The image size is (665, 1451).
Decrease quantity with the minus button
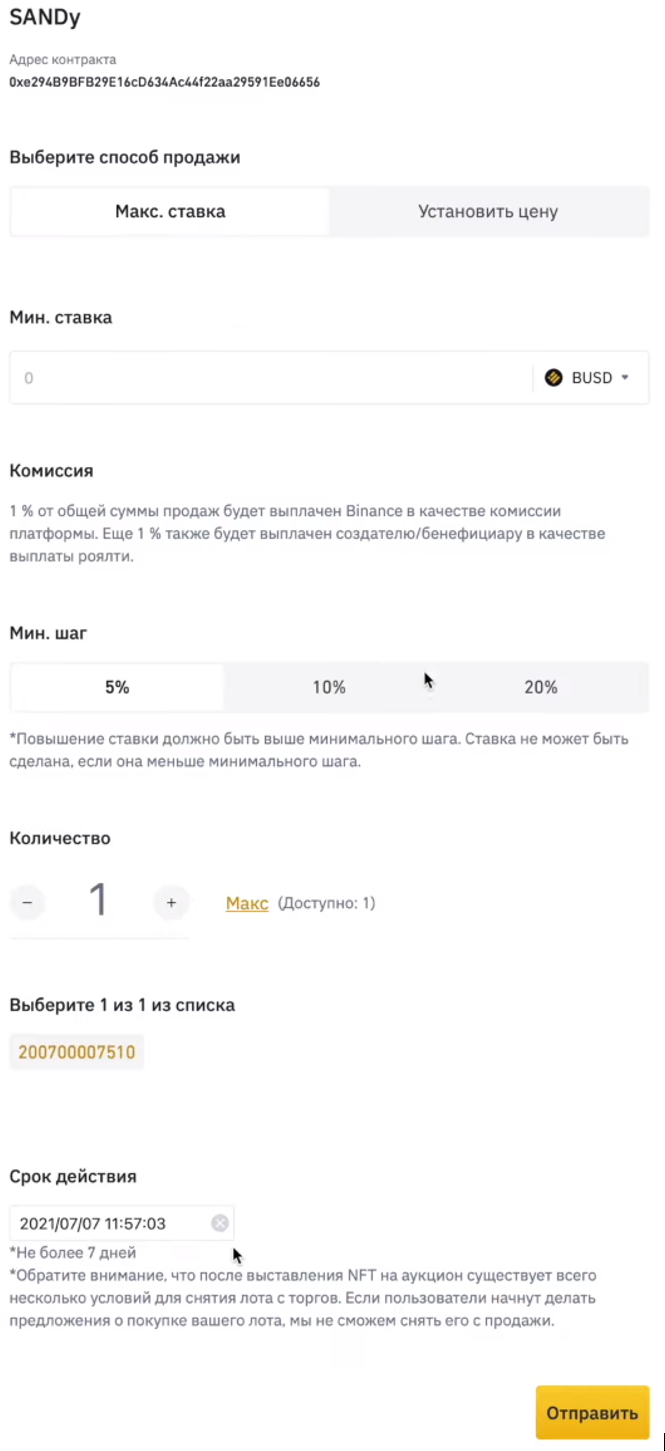click(x=27, y=903)
